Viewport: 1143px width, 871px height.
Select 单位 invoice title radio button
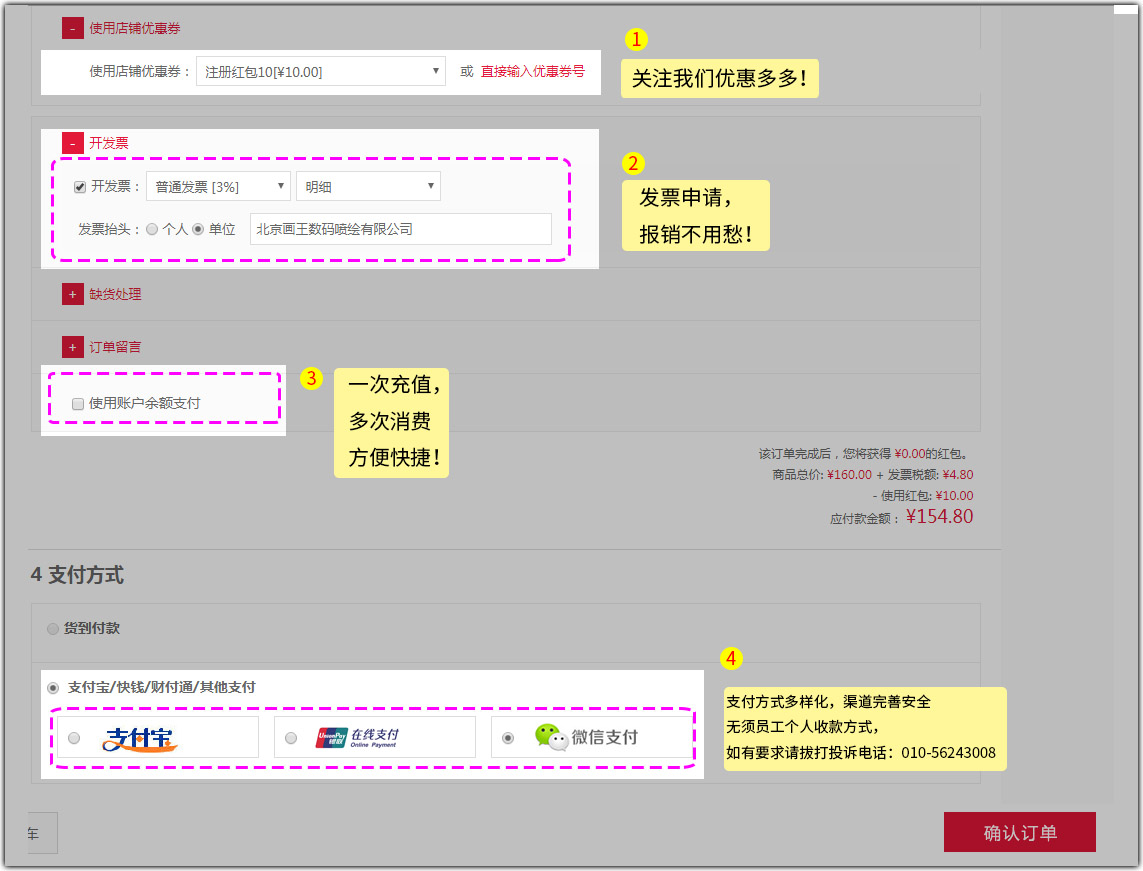tap(198, 229)
